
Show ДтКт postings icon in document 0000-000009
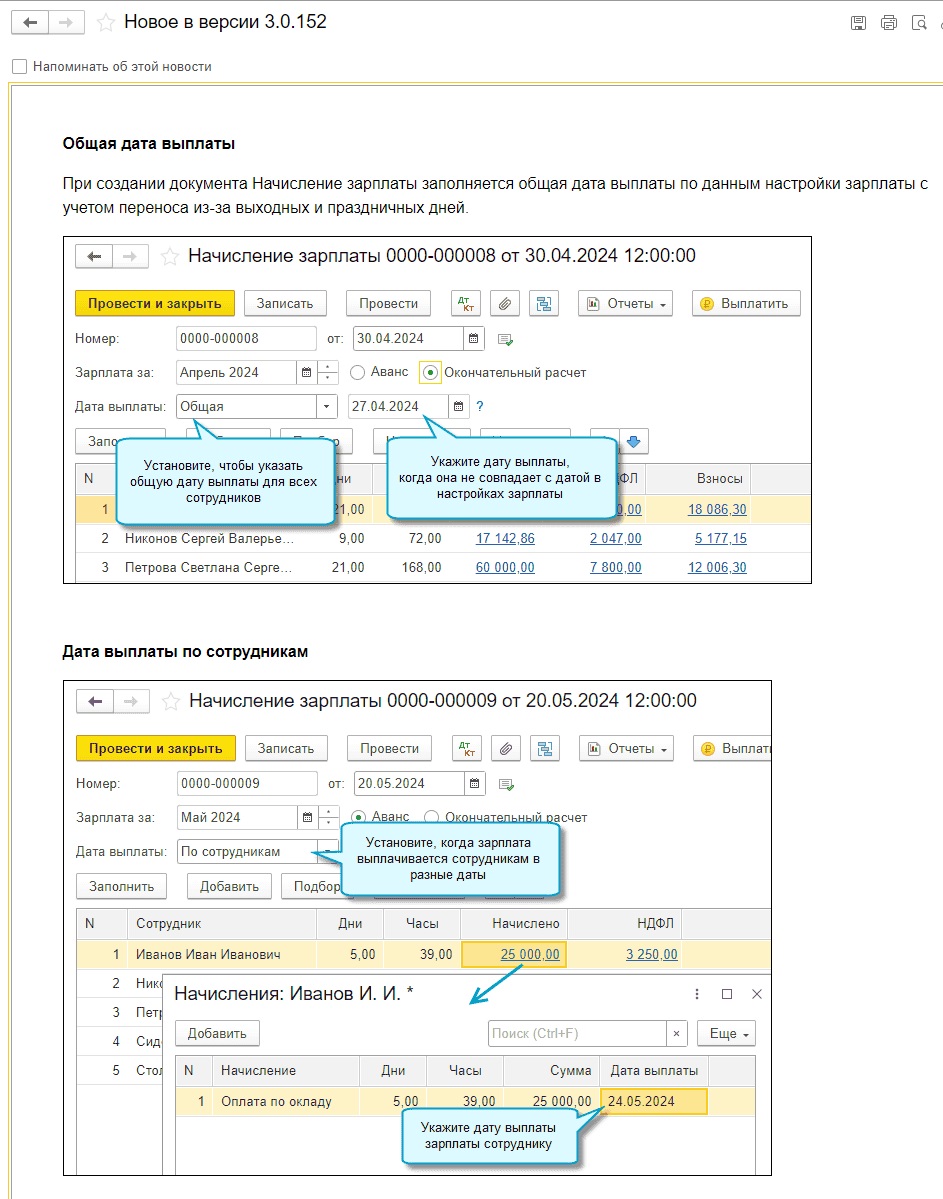point(467,749)
